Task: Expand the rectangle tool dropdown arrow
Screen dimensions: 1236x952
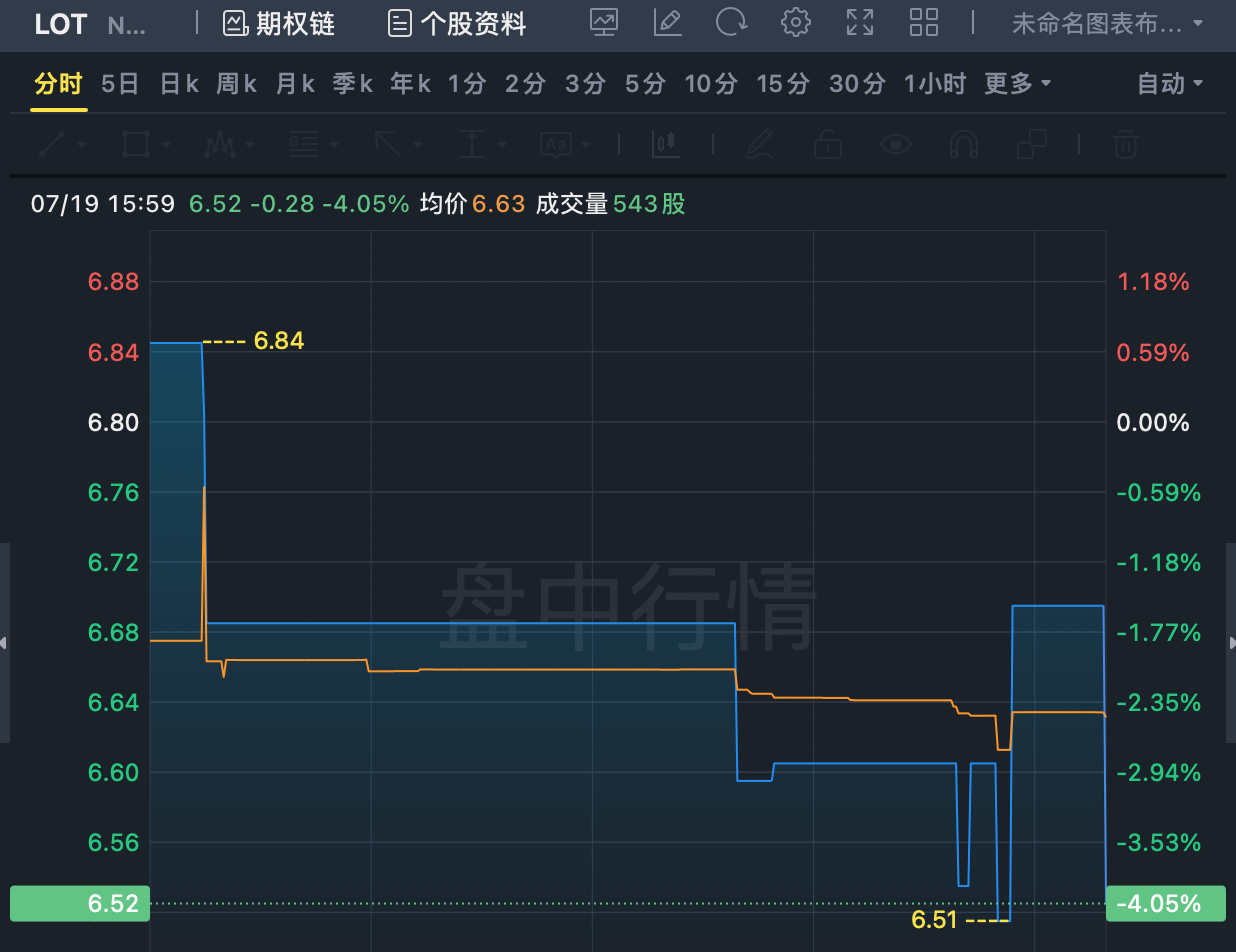Action: pos(165,145)
